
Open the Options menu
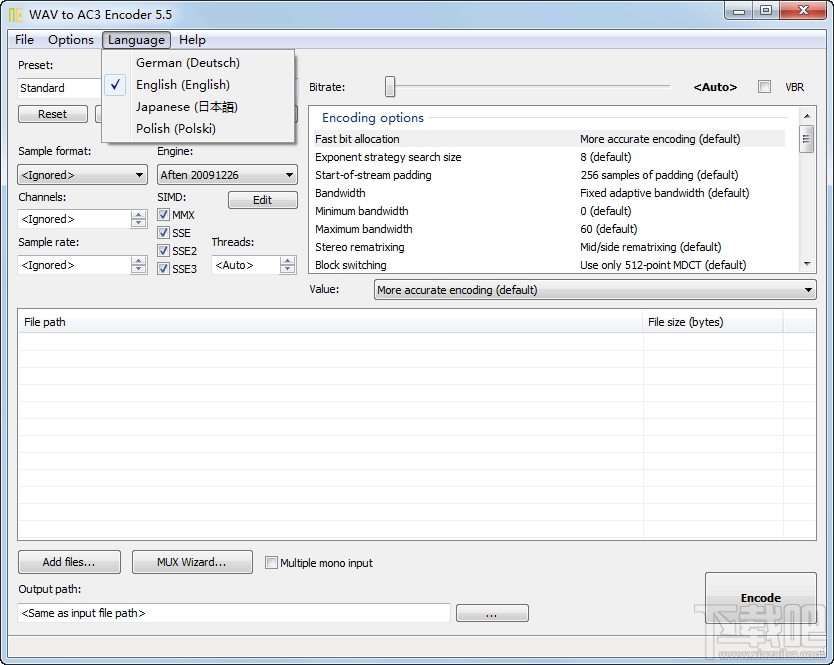pyautogui.click(x=70, y=40)
